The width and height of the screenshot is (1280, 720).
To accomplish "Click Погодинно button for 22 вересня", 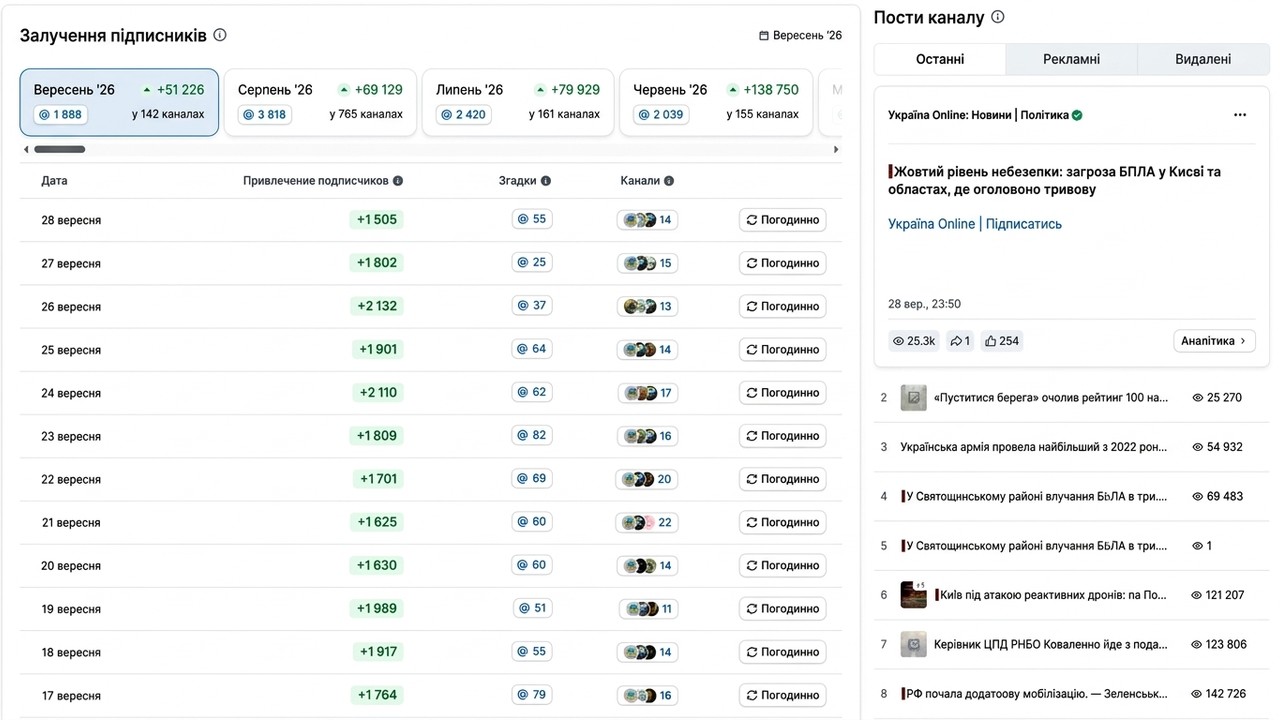I will (x=783, y=479).
